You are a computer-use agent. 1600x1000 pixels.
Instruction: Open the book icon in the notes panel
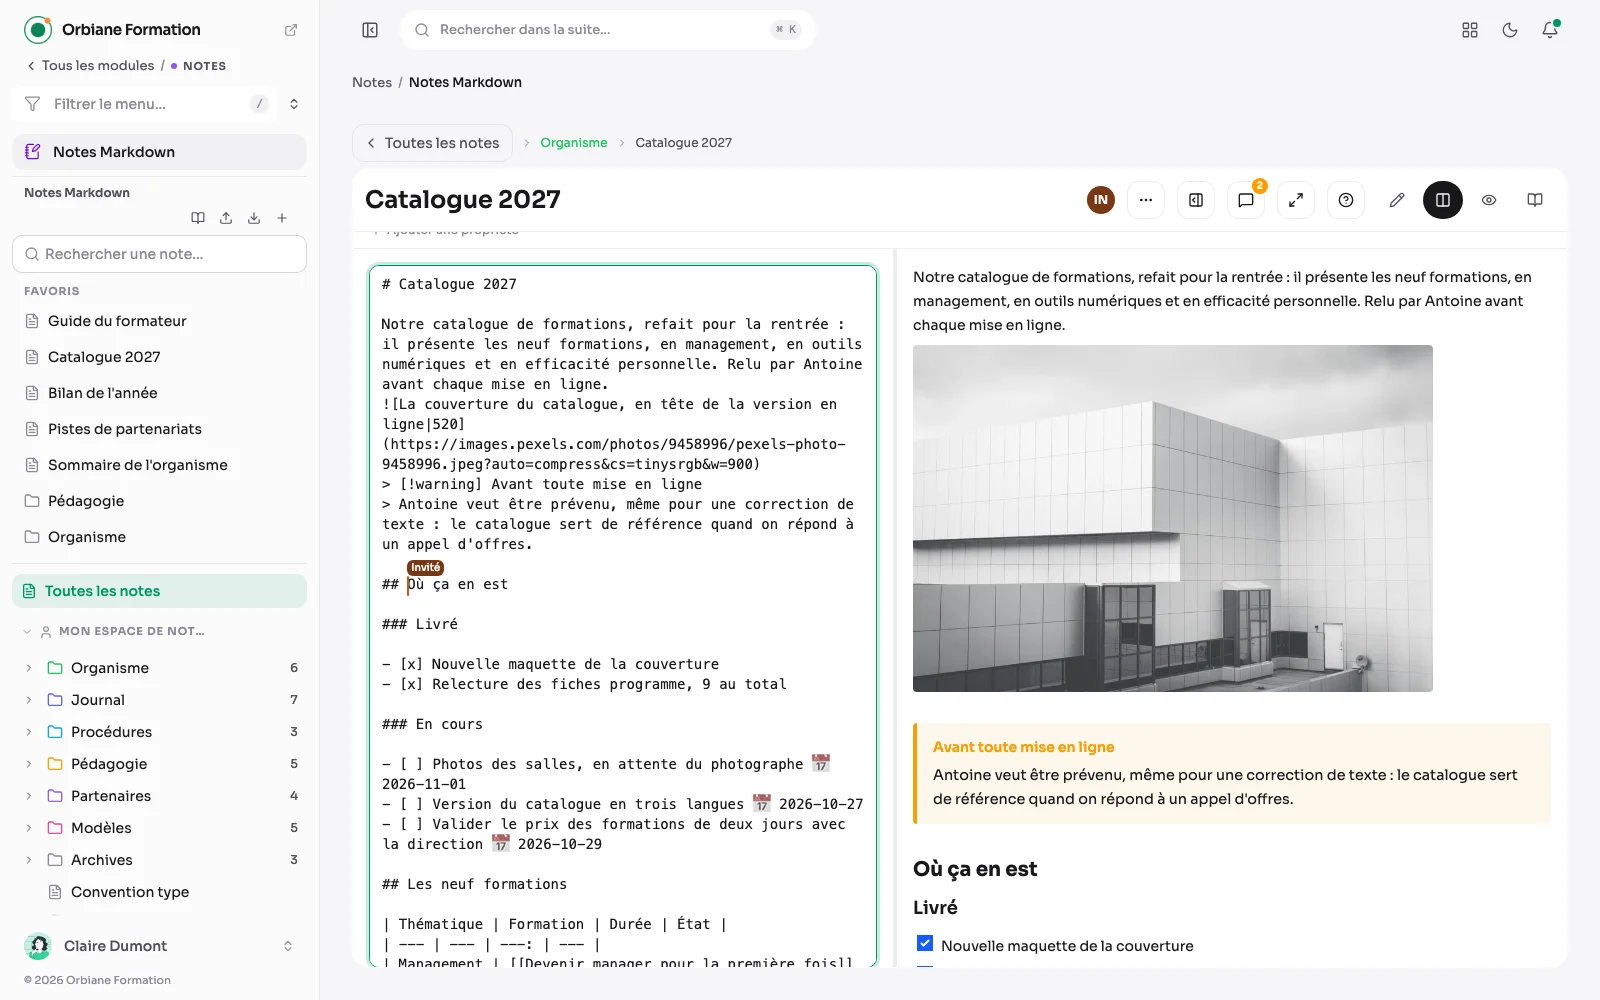pos(198,218)
